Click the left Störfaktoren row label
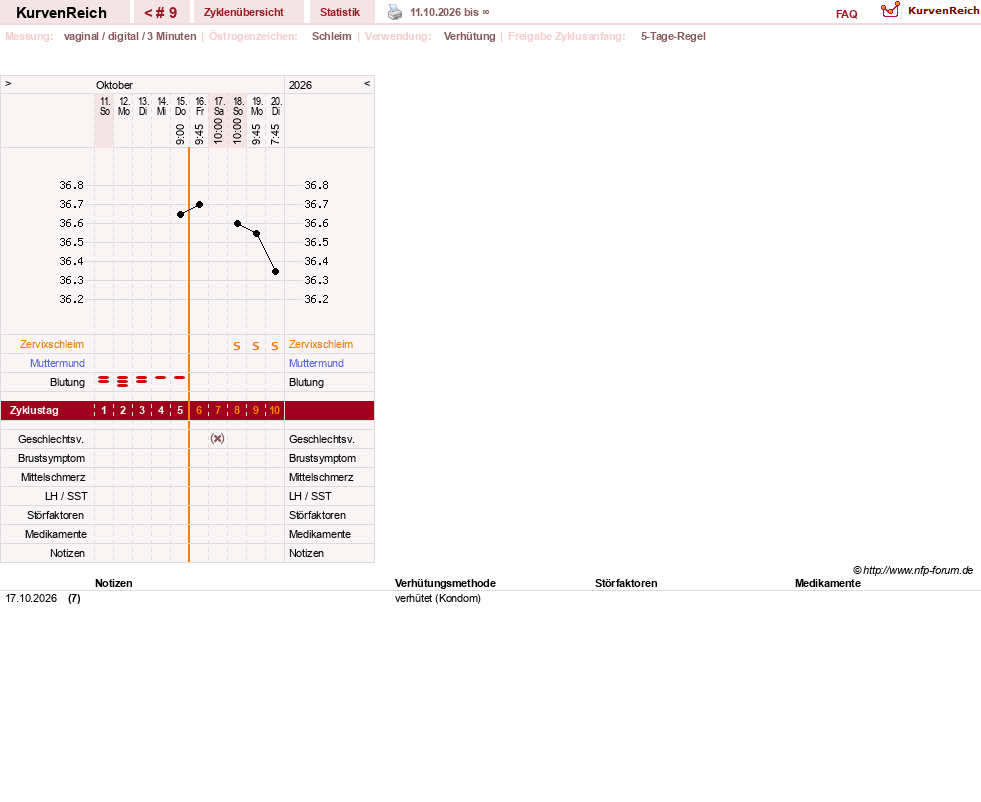Screen dimensions: 981x802 click(x=55, y=515)
